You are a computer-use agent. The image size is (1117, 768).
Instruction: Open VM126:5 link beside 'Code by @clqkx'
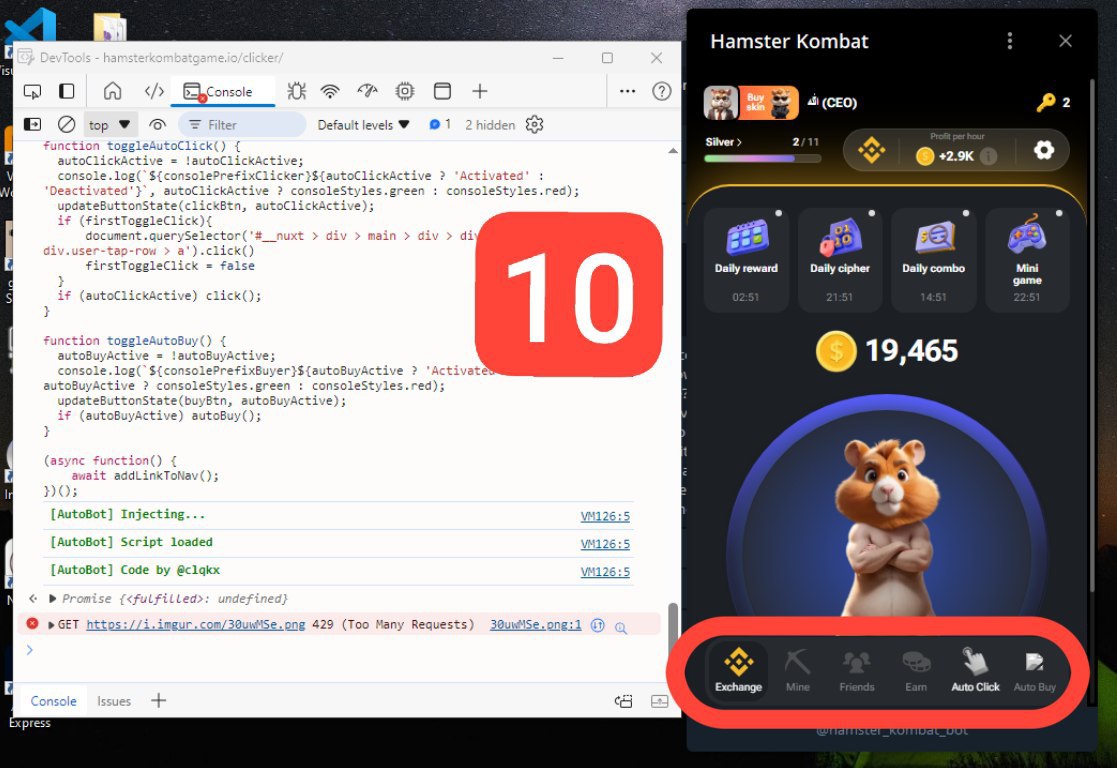pos(605,572)
